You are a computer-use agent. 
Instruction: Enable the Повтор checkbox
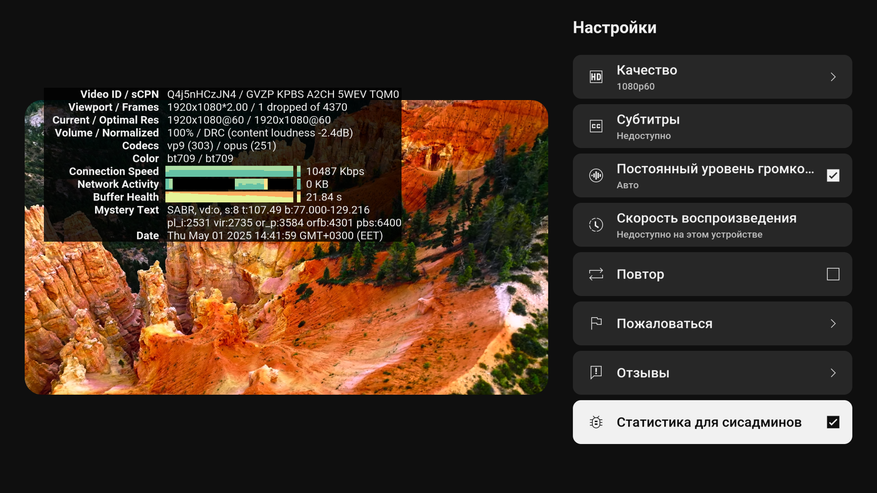tap(833, 274)
